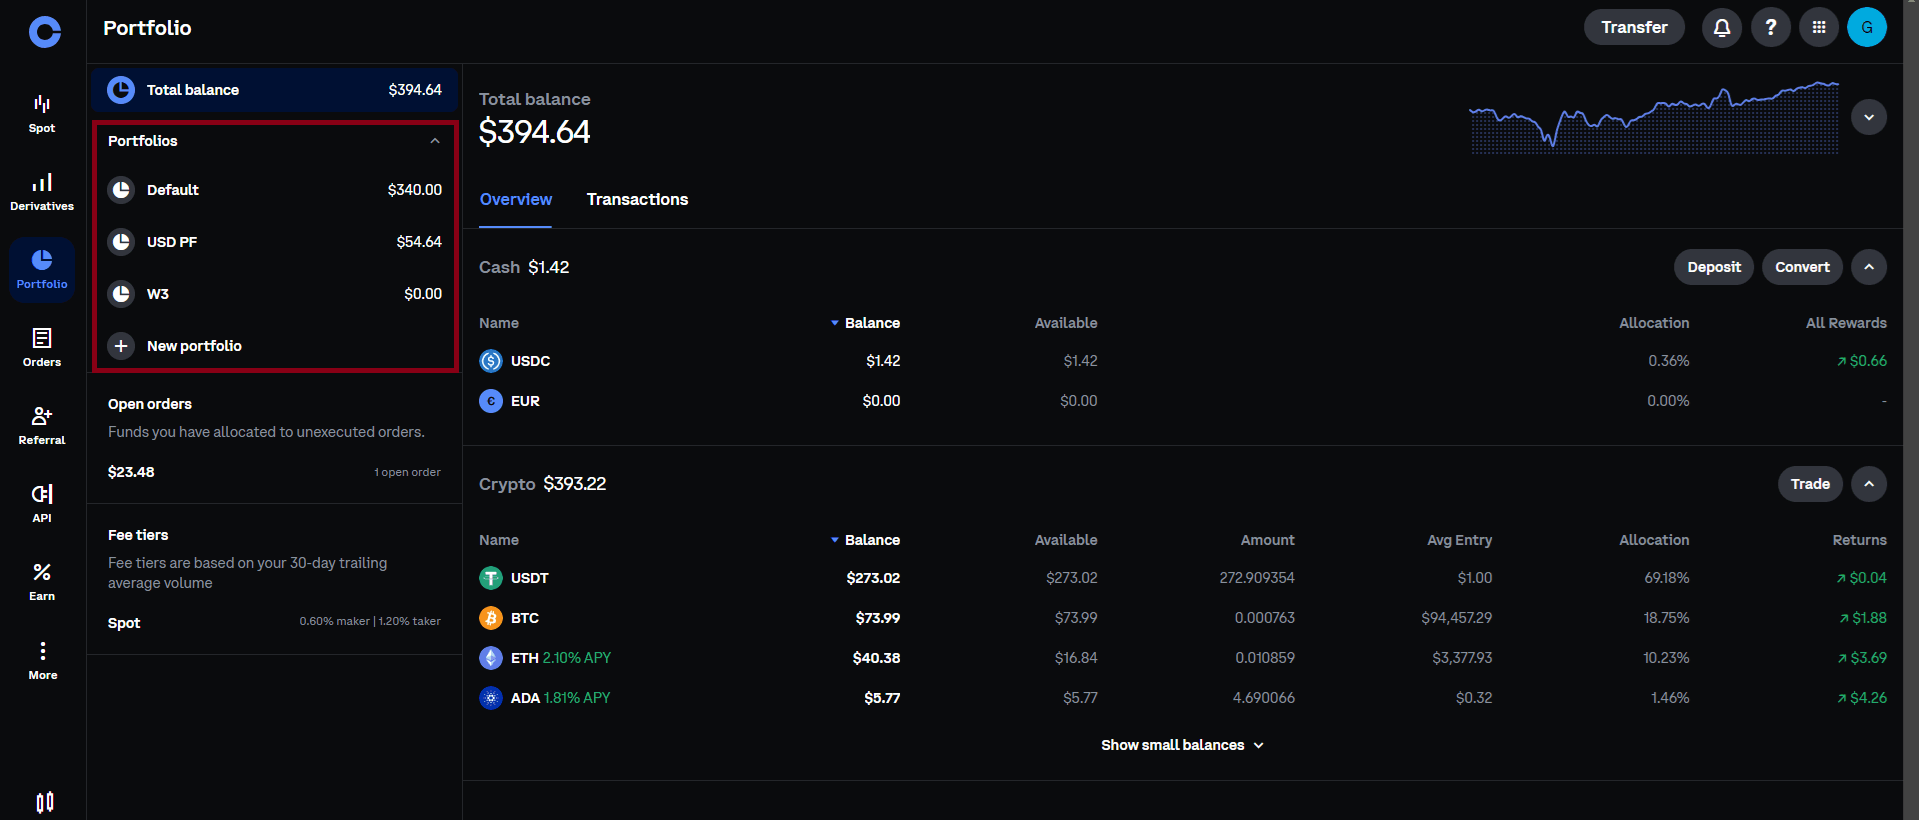Click the Transfer button
1919x820 pixels.
coord(1634,28)
